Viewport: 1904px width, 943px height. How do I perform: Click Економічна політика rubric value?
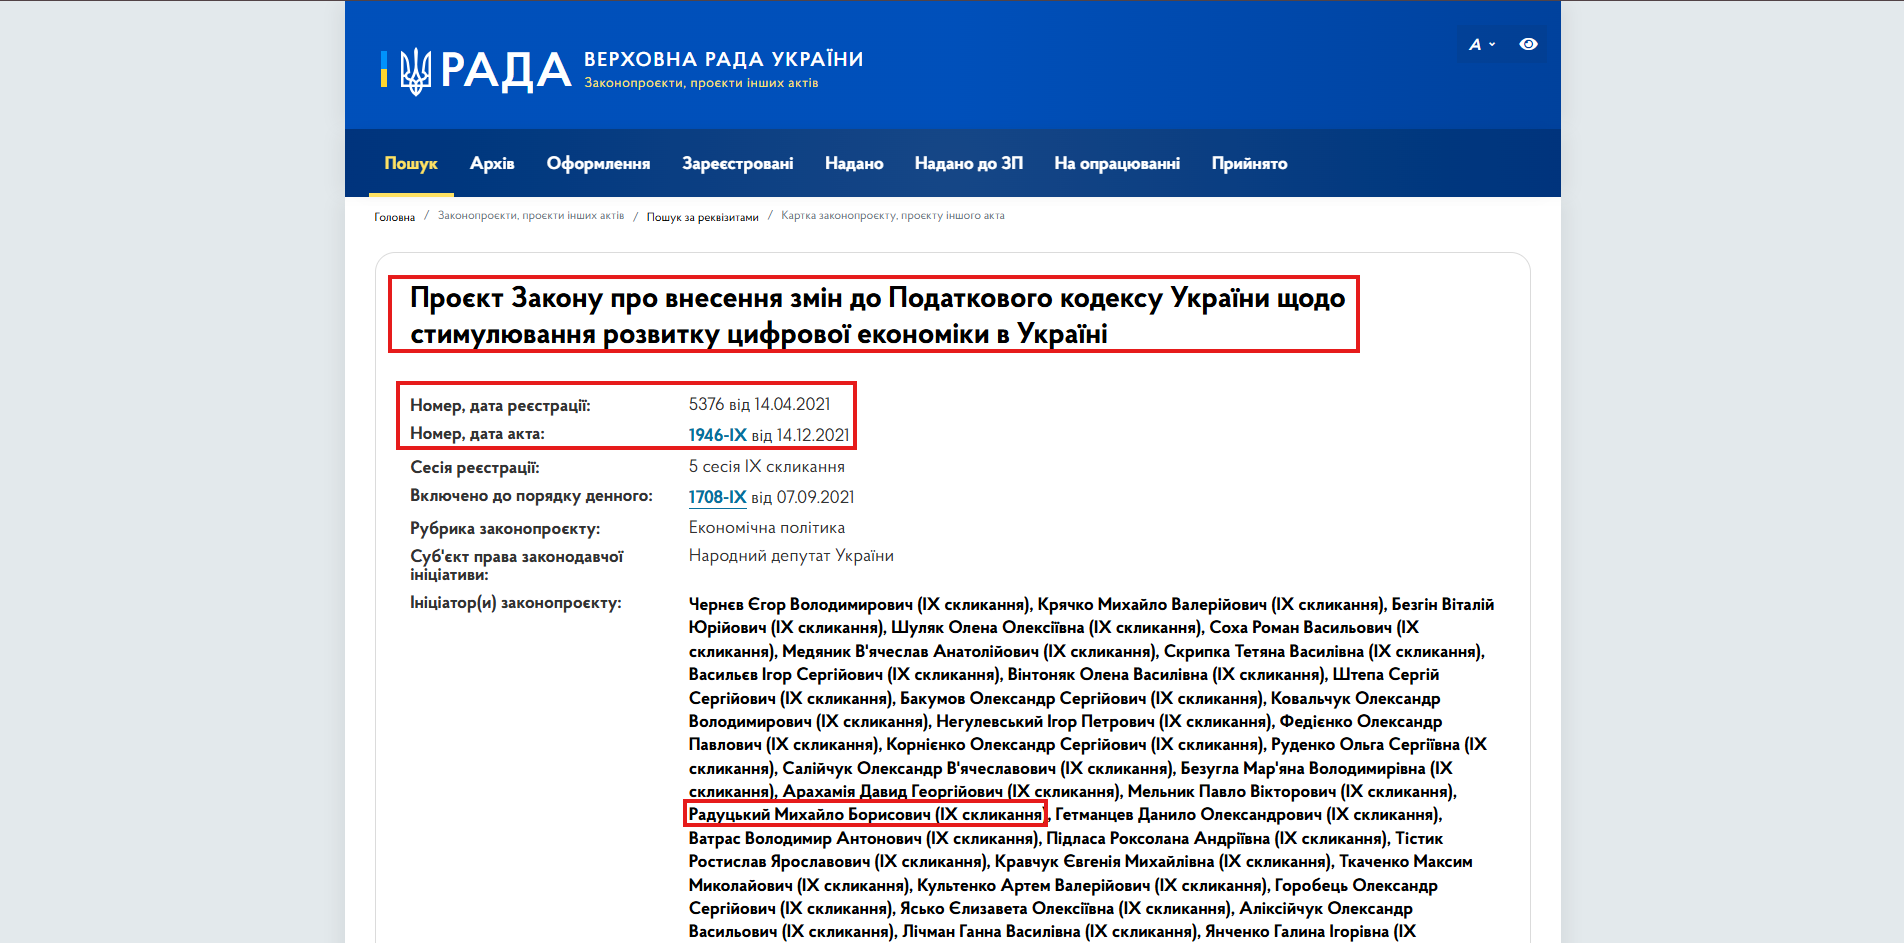(x=766, y=527)
